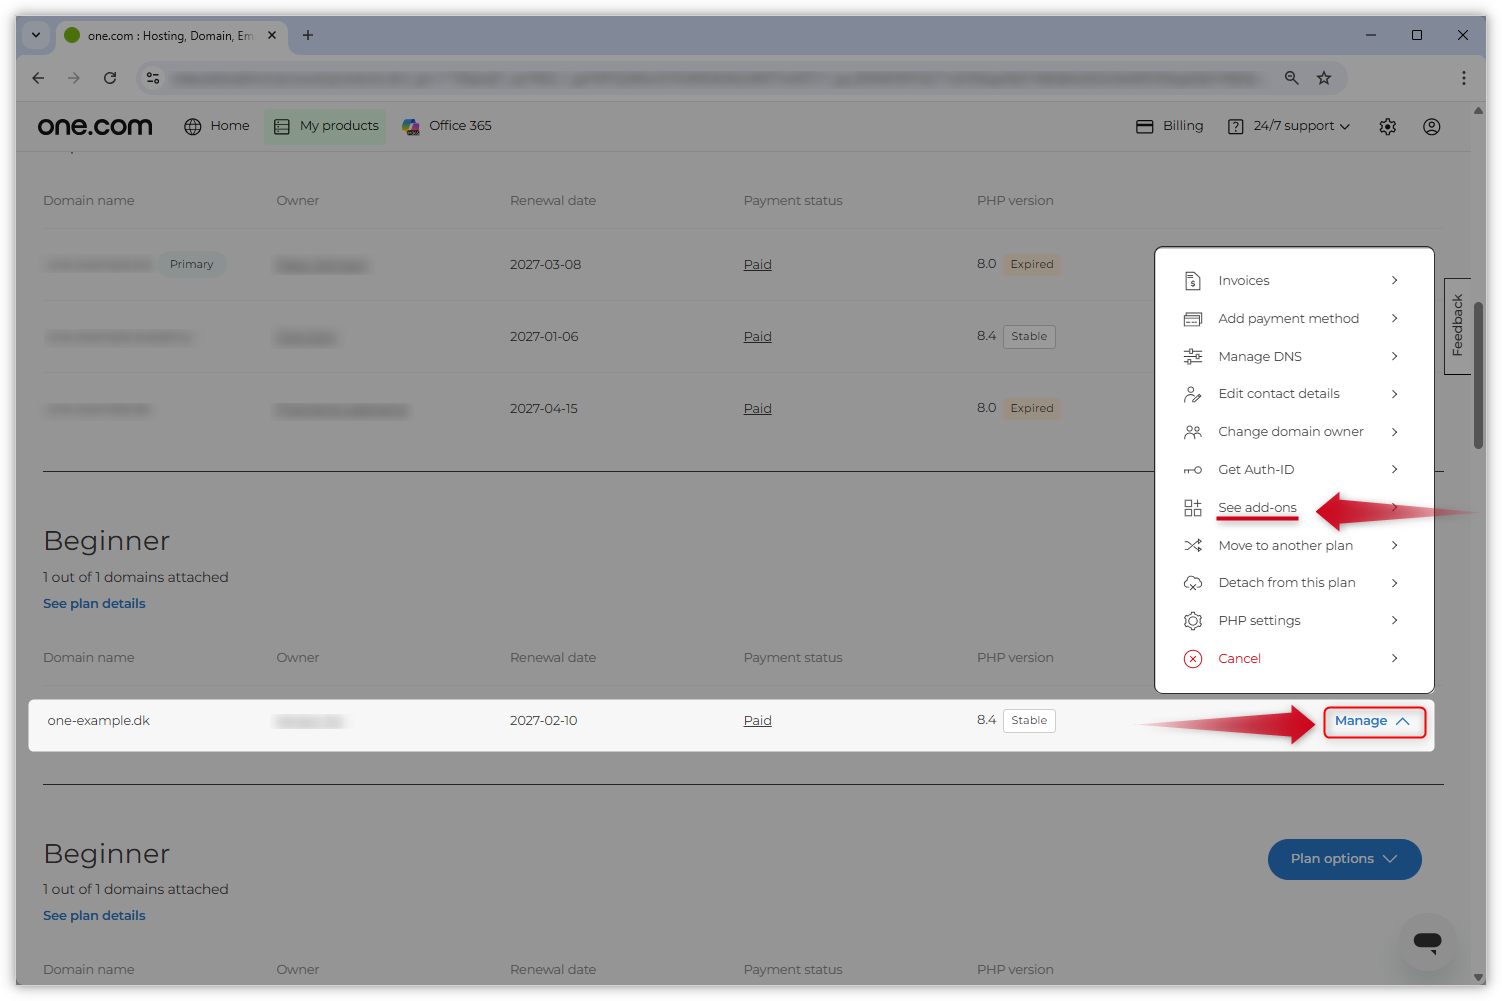Reload the page

coord(110,78)
